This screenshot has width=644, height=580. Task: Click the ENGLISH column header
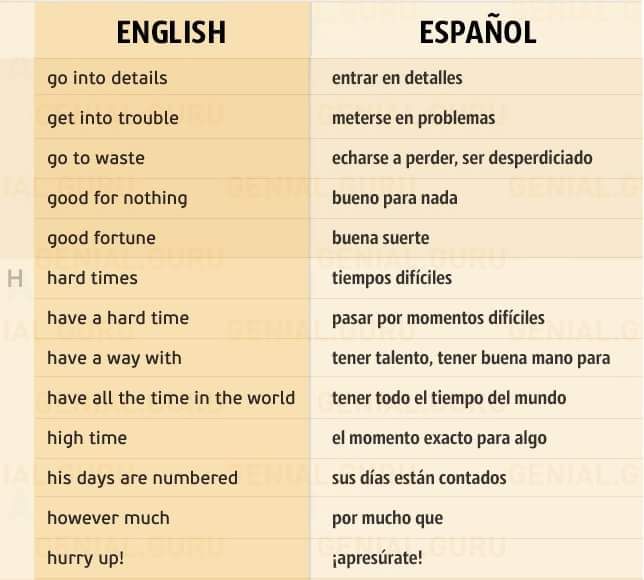pos(171,32)
